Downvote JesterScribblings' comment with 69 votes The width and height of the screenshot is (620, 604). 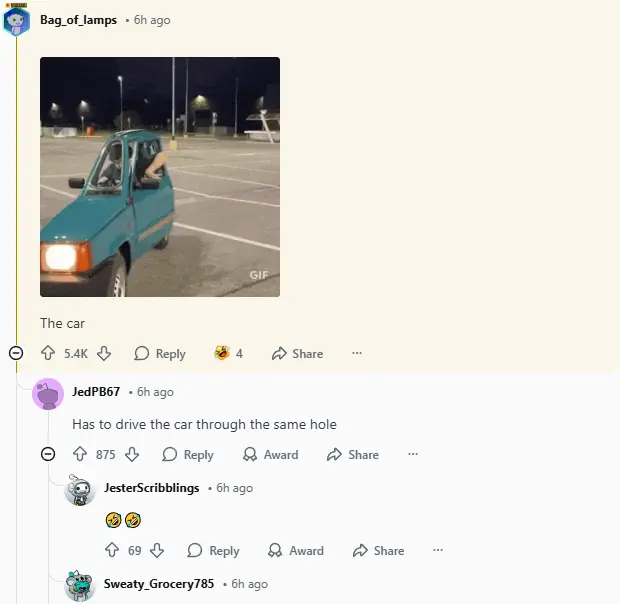point(157,550)
